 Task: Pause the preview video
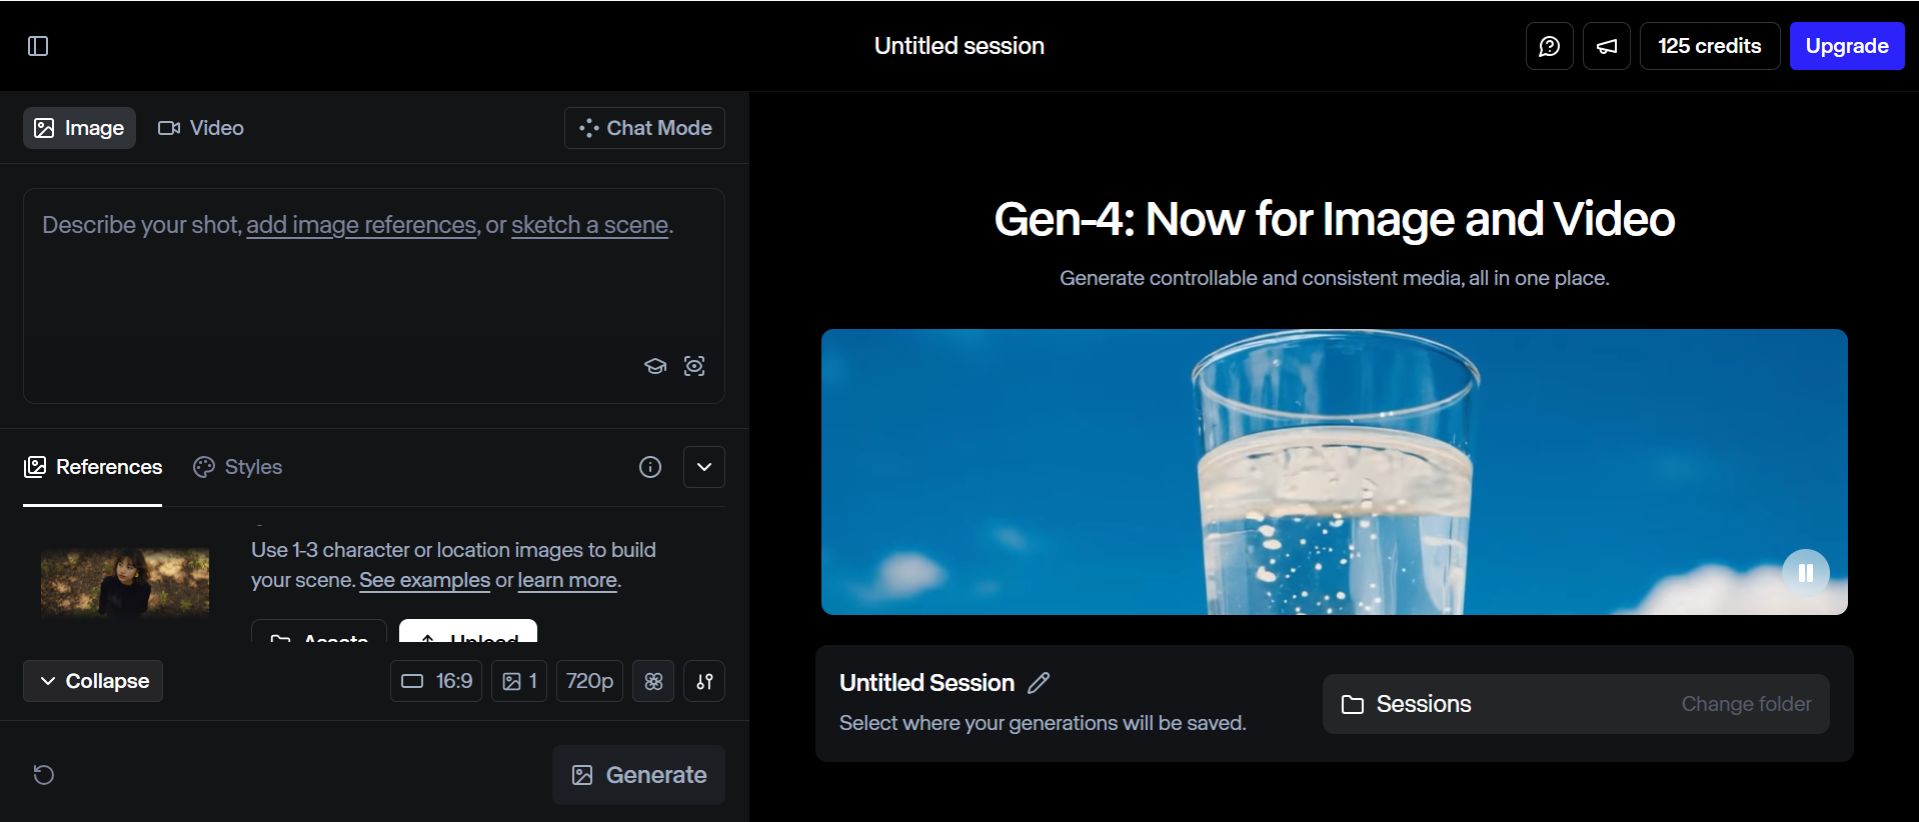1805,573
